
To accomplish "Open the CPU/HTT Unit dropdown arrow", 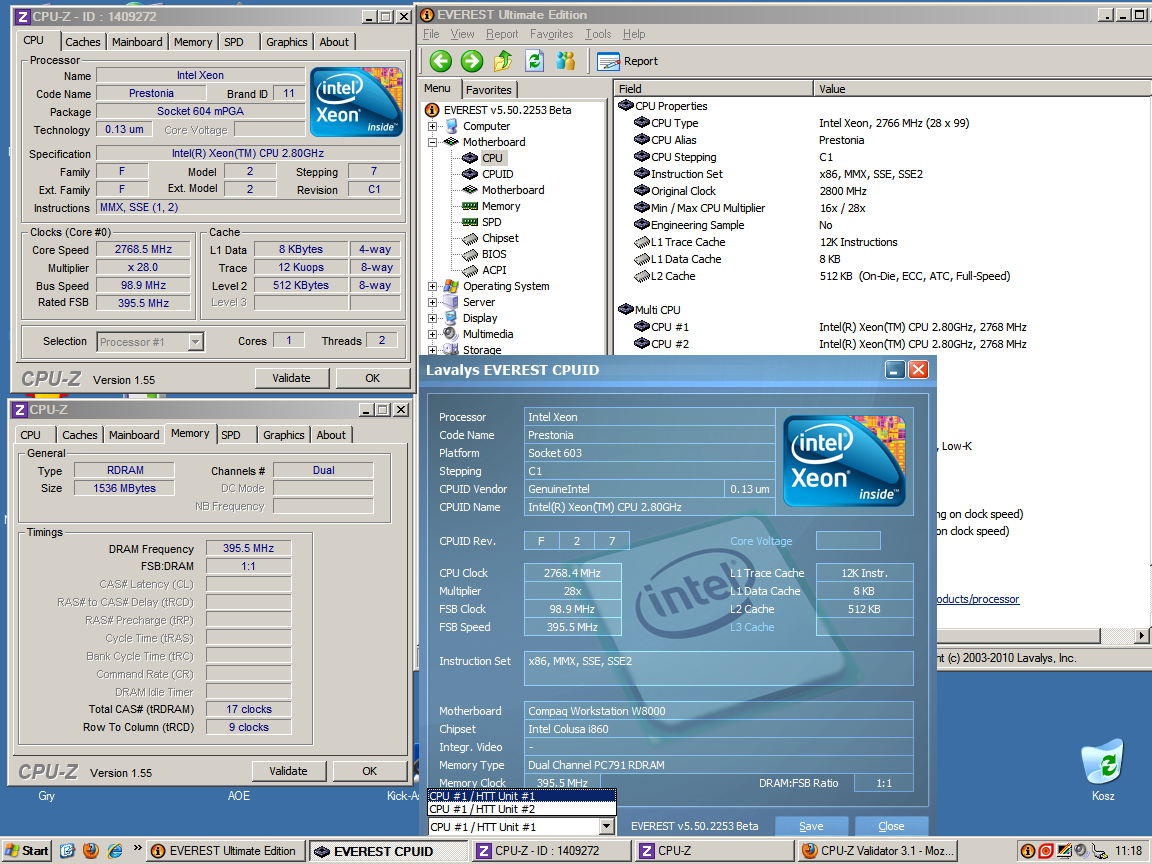I will coord(606,827).
